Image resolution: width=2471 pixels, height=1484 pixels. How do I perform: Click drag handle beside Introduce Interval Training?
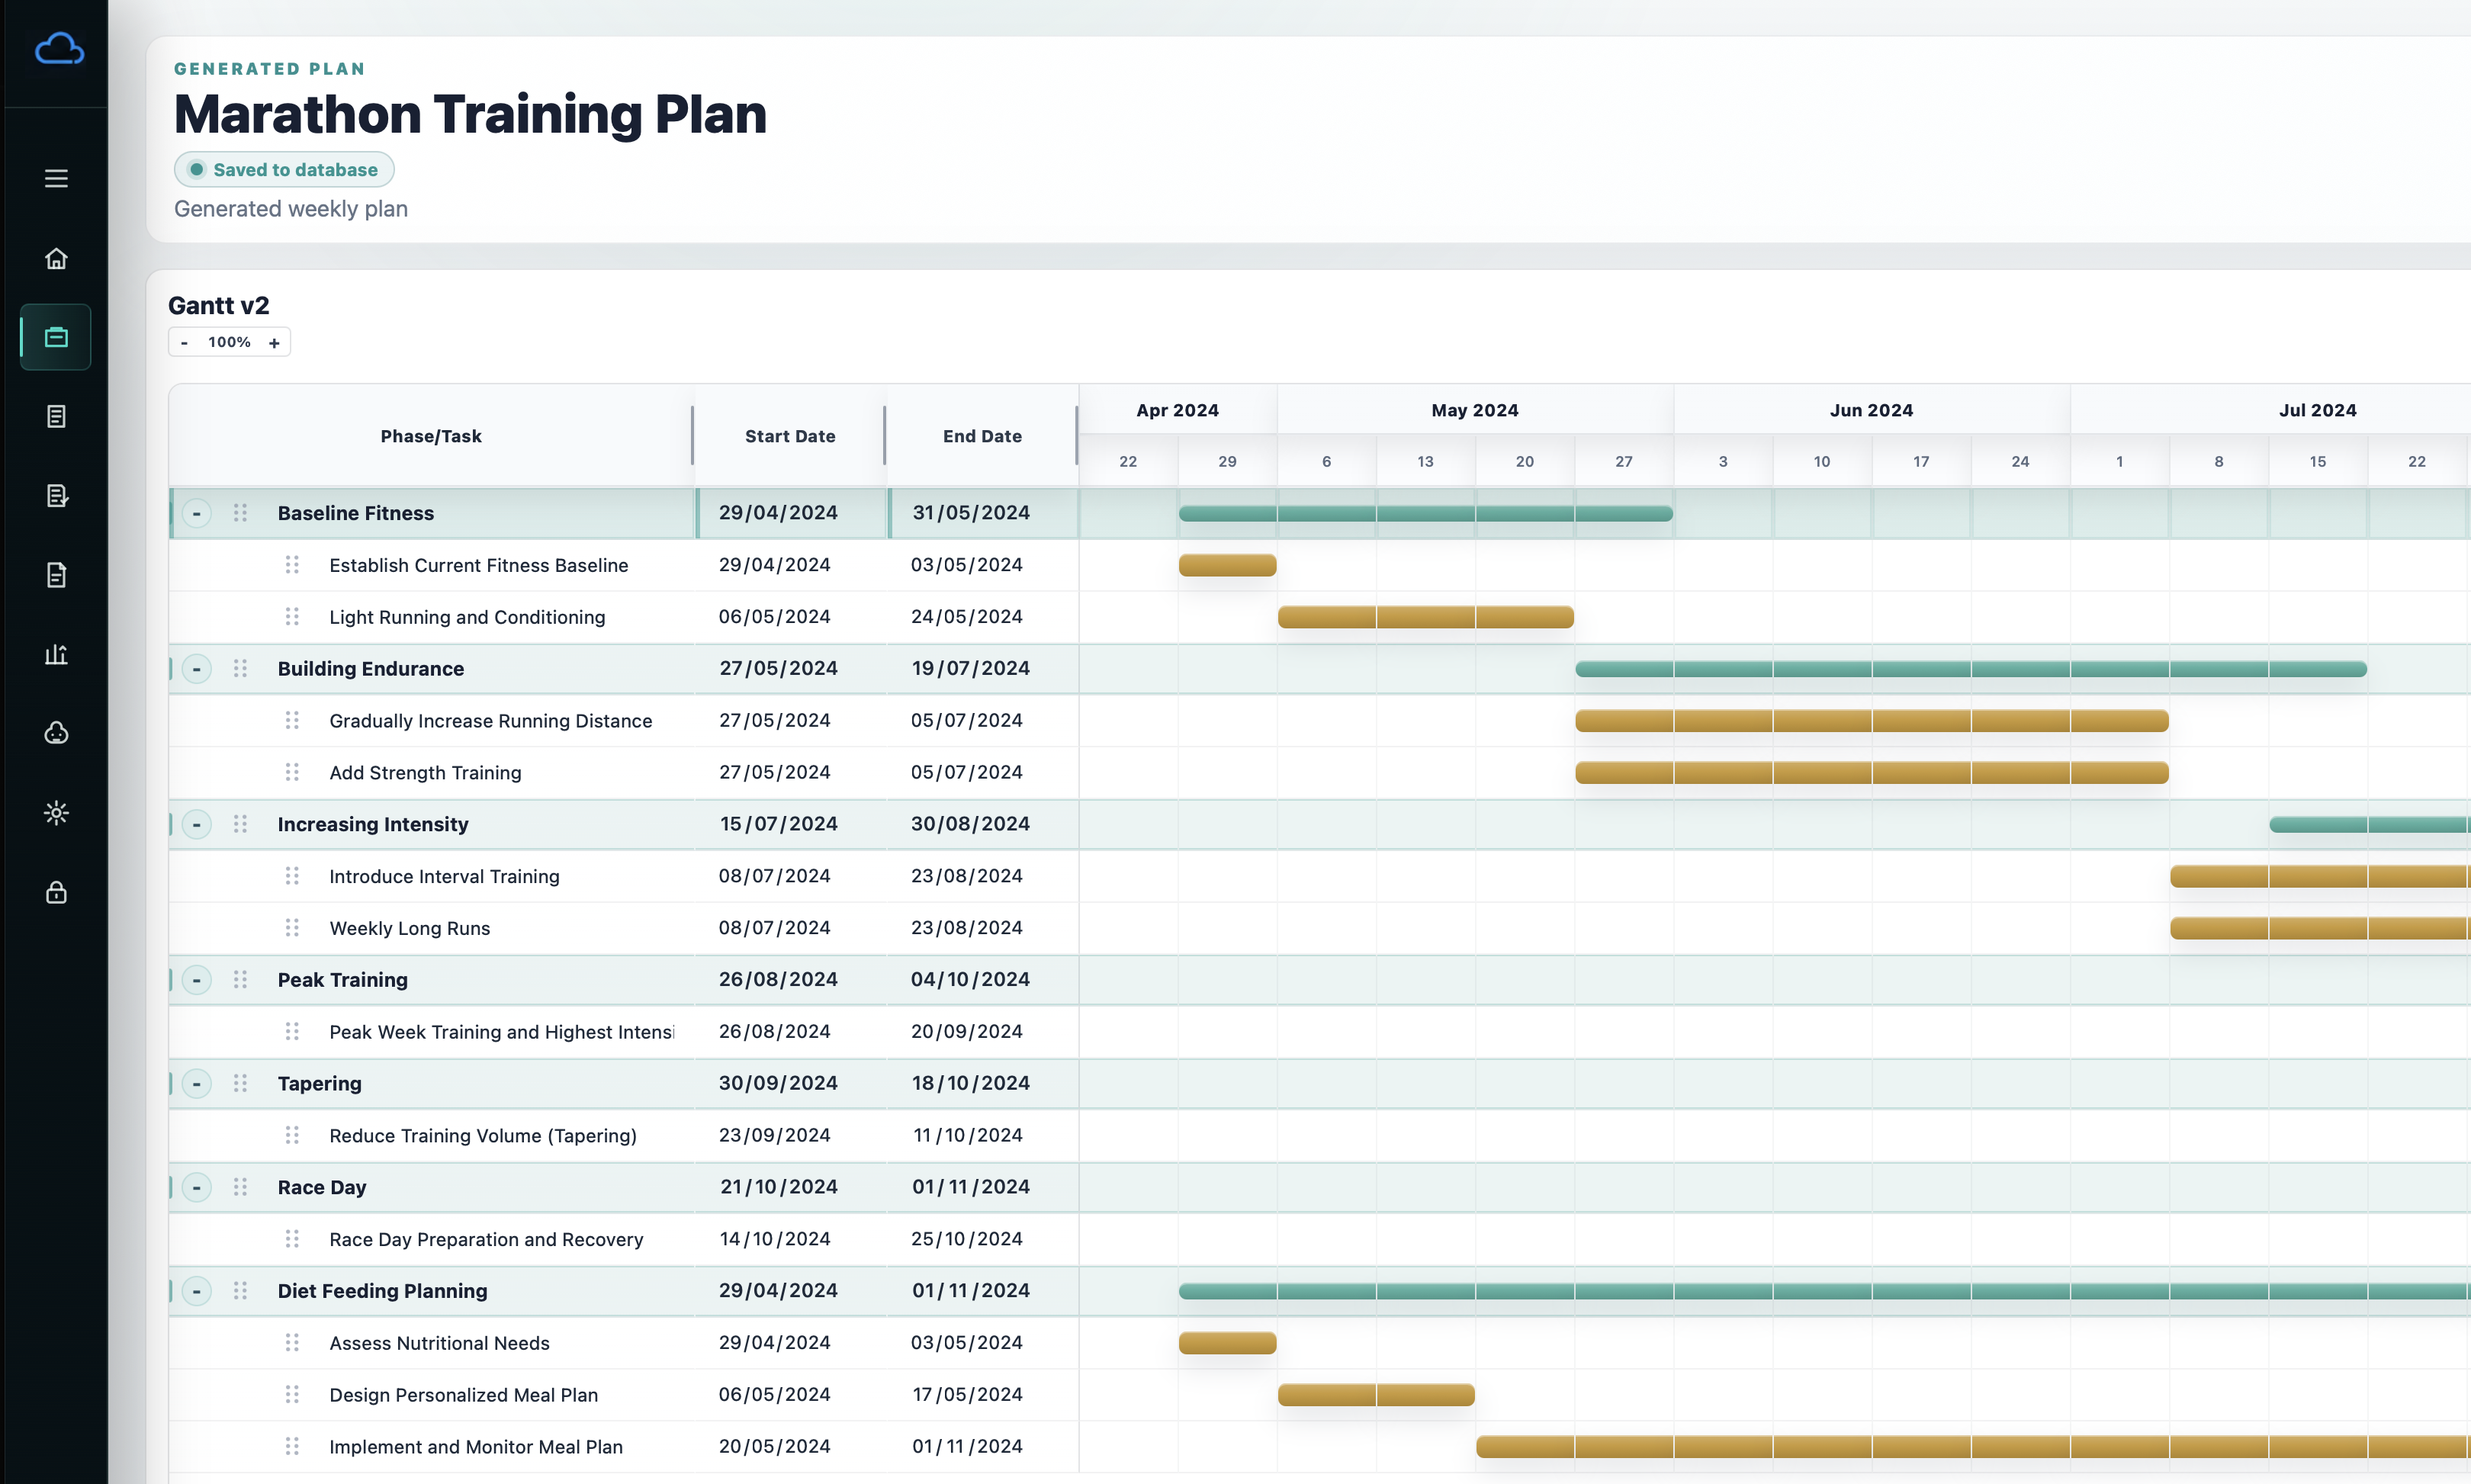292,876
